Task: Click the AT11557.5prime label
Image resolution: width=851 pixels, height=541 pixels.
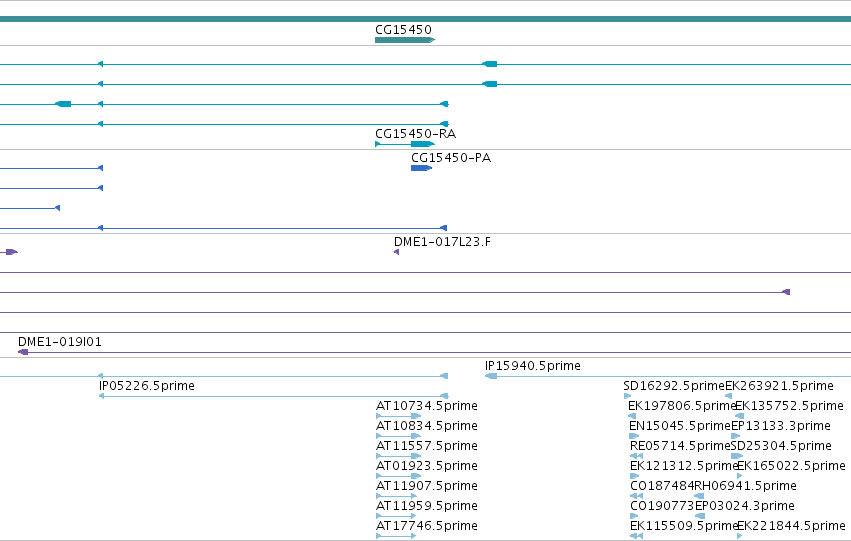Action: pyautogui.click(x=427, y=446)
